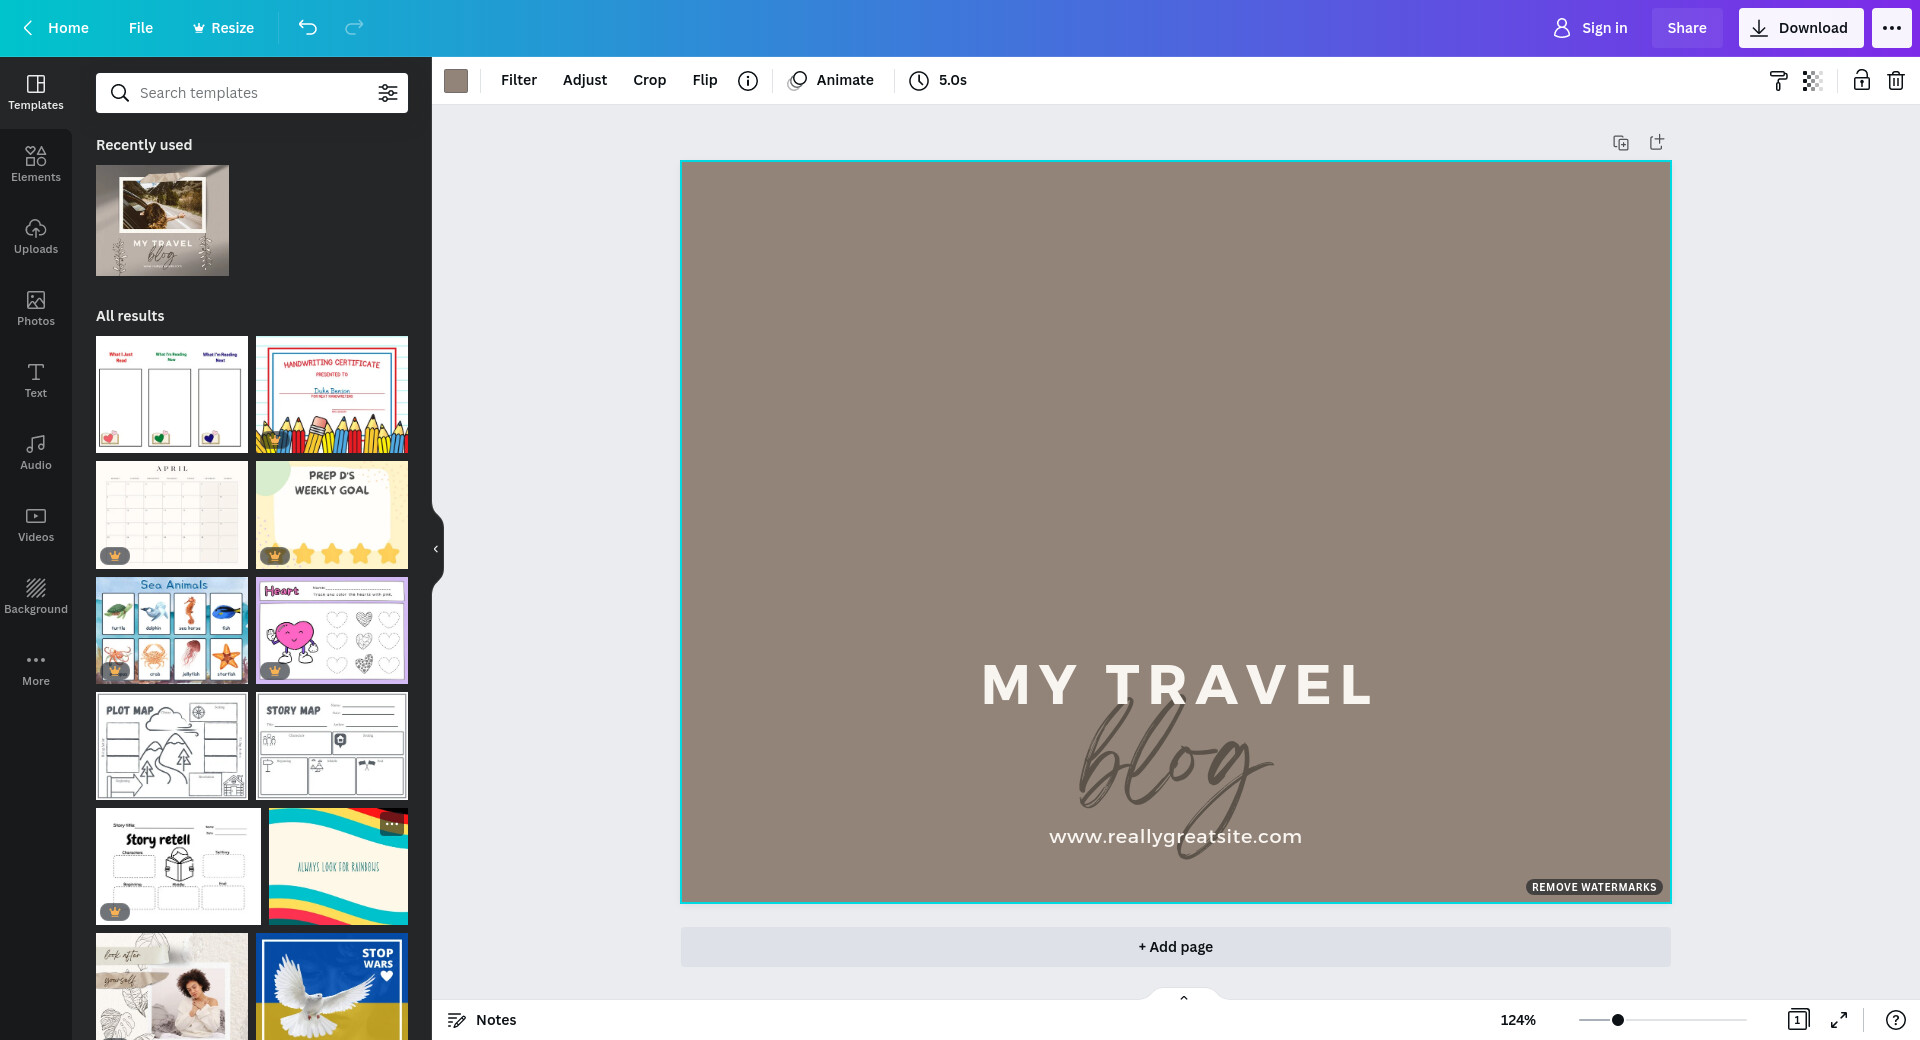Click the Add page button
The image size is (1920, 1040).
point(1175,947)
